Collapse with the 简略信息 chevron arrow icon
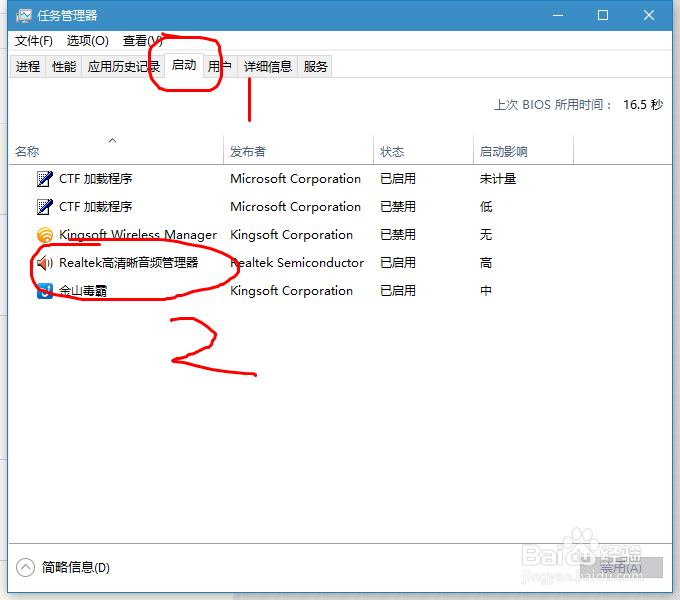The height and width of the screenshot is (600, 680). tap(25, 567)
